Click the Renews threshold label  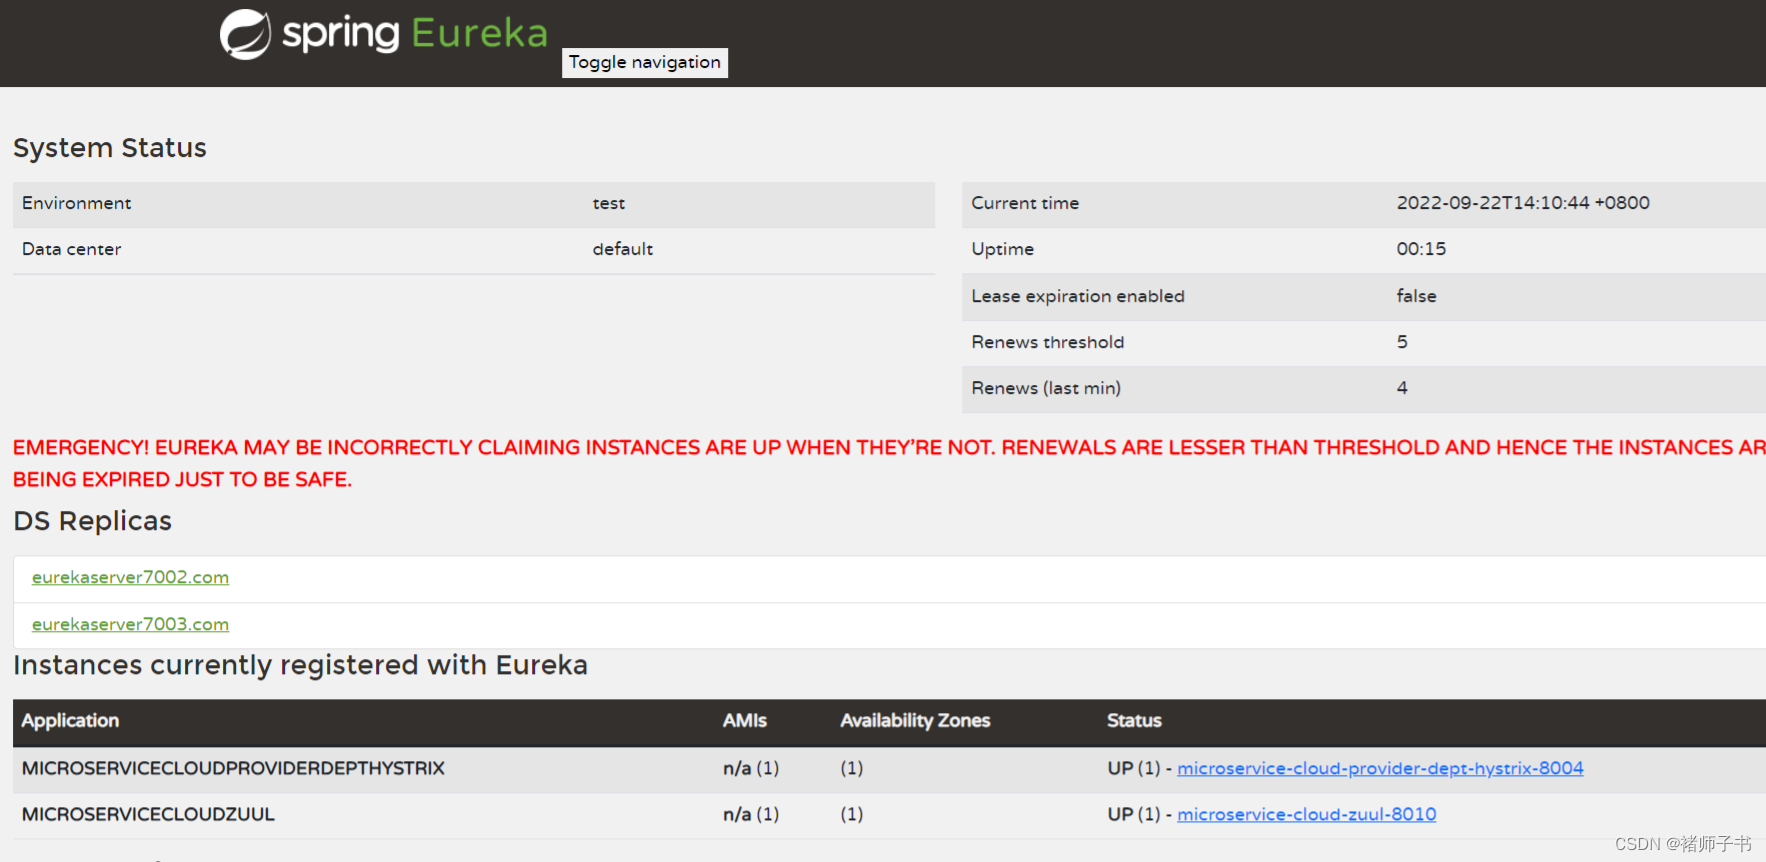(x=1047, y=342)
